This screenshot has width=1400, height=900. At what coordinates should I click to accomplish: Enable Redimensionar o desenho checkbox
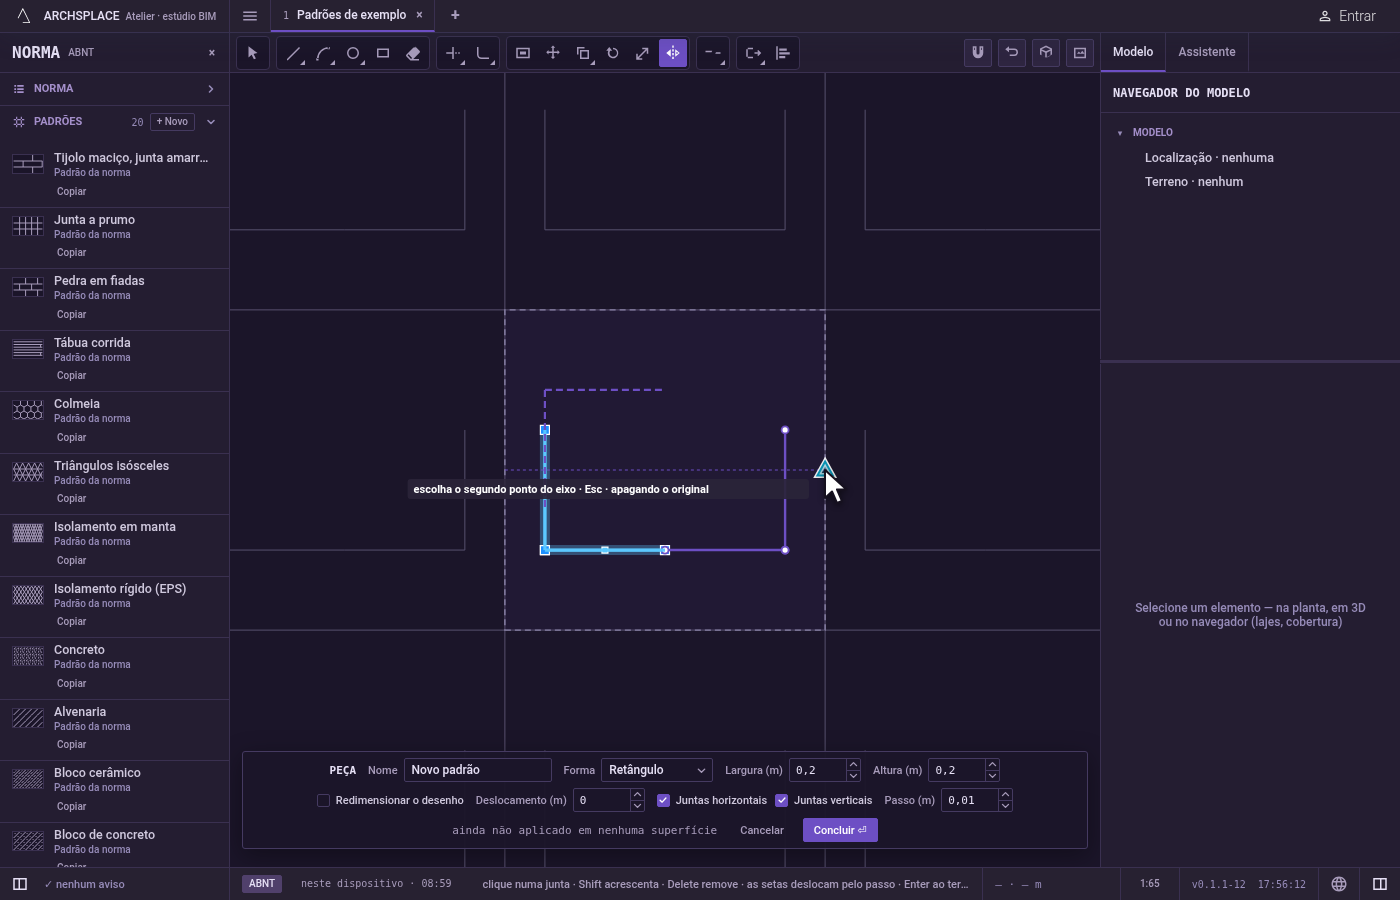(323, 800)
